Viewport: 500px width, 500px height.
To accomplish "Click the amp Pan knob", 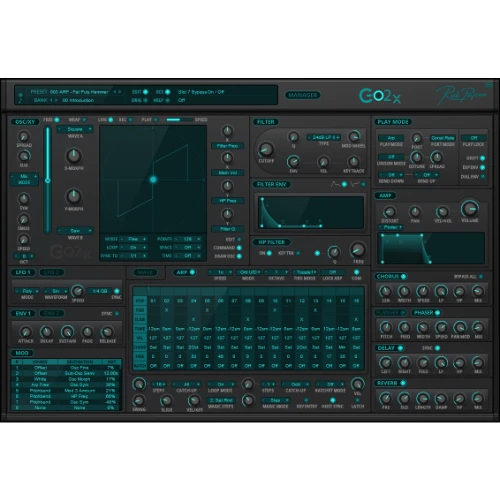I will click(415, 211).
